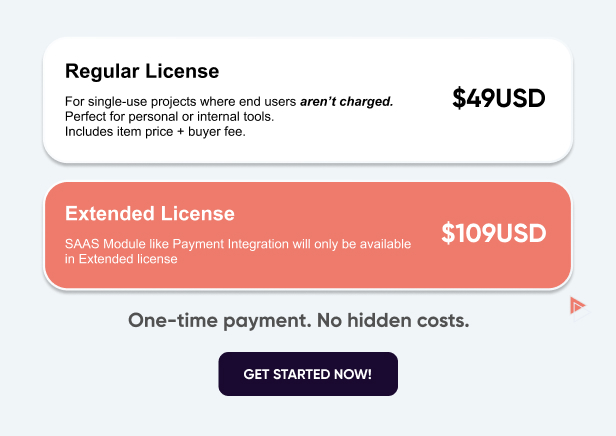The image size is (616, 436).
Task: Click the red play arrow icon
Action: tap(578, 305)
